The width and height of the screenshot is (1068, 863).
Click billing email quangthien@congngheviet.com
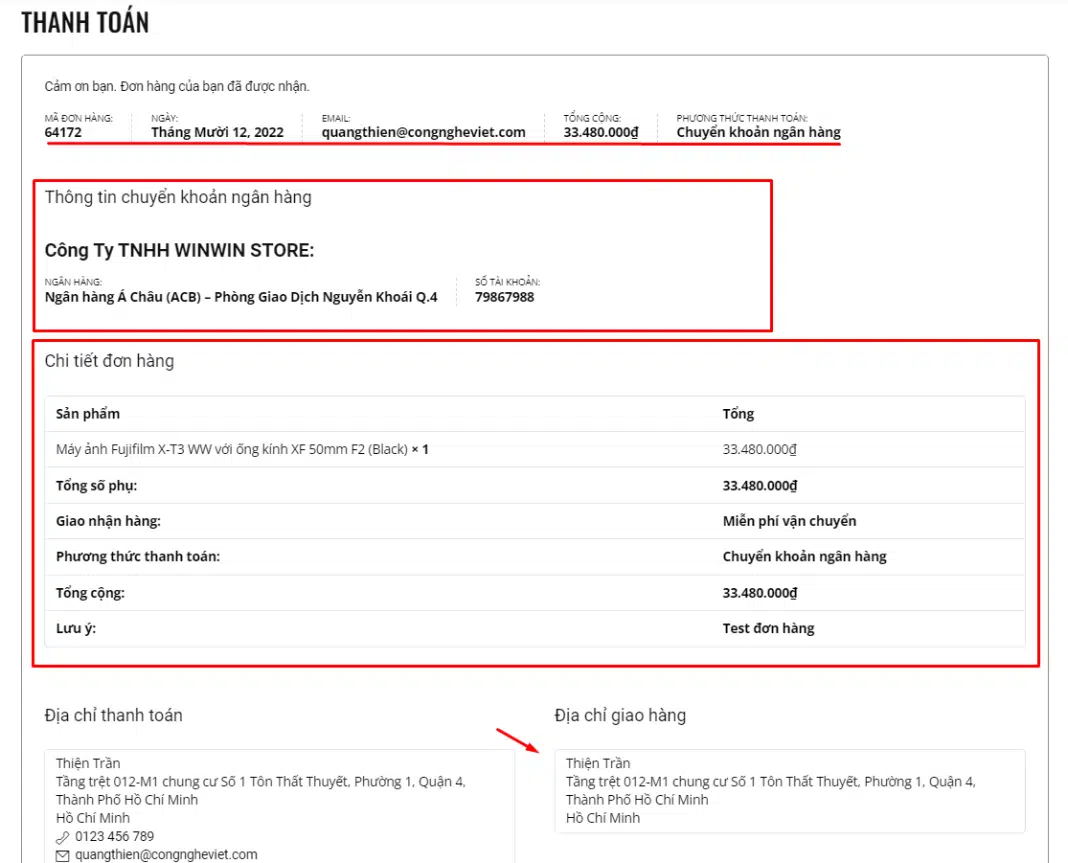coord(166,855)
